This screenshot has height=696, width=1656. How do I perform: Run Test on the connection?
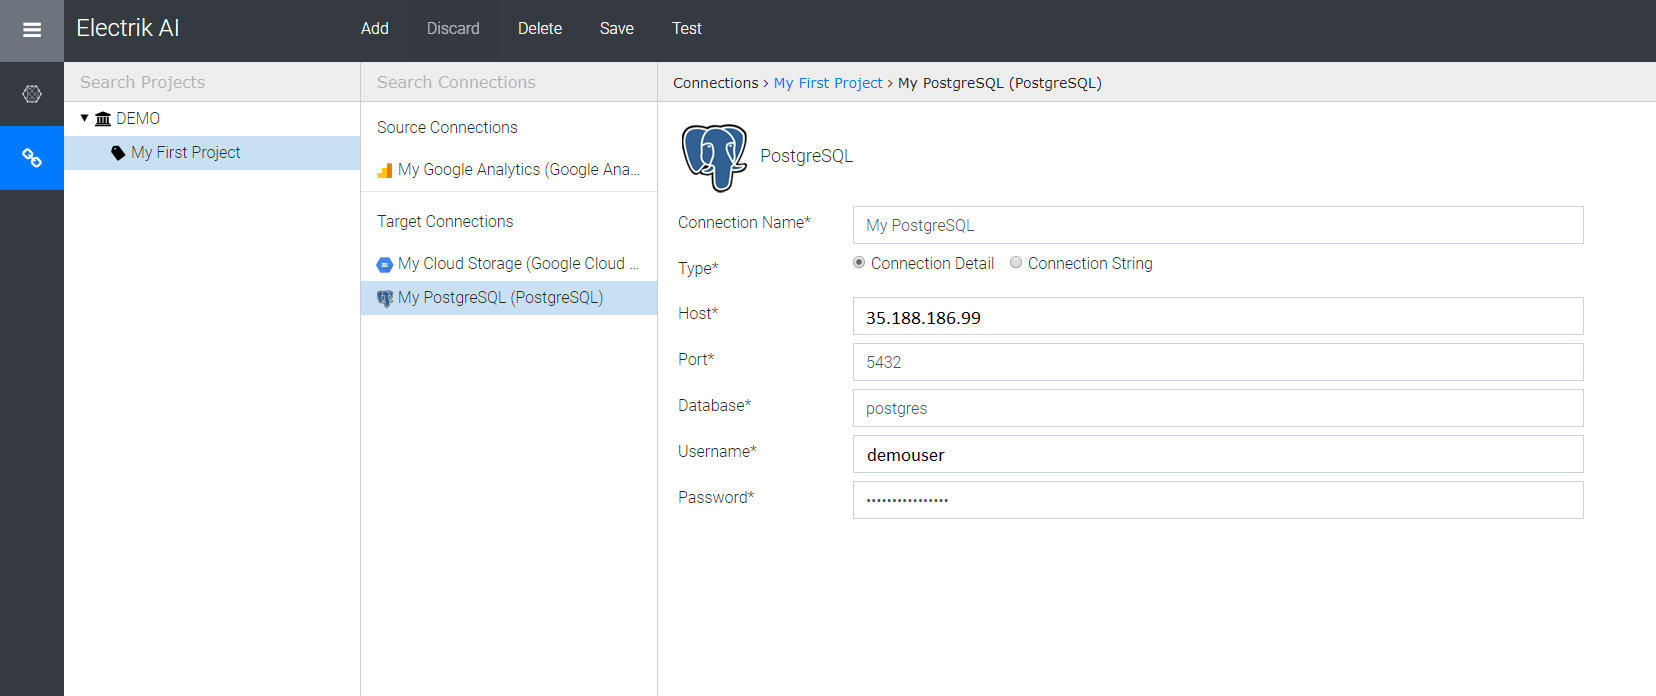(x=686, y=29)
